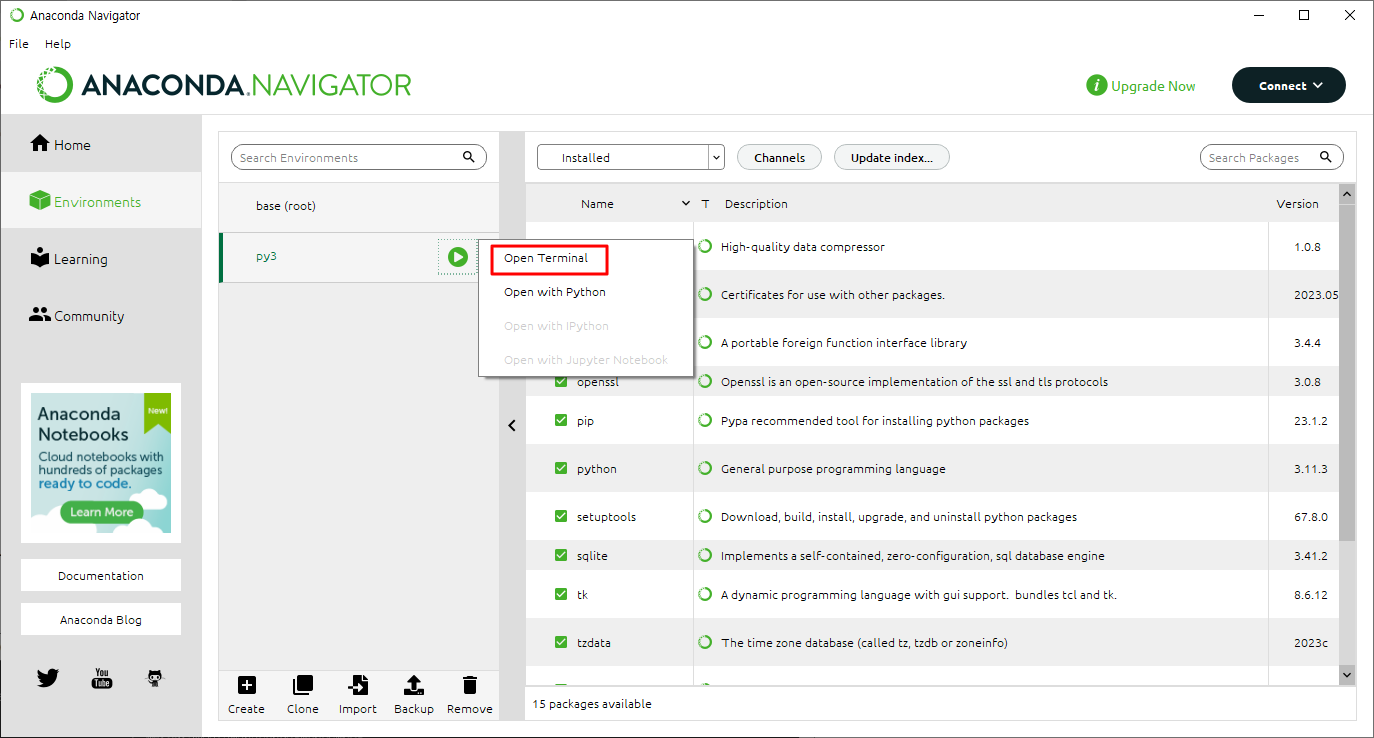Viewport: 1374px width, 738px height.
Task: Click the python version 3.11.3 cell
Action: 1310,469
